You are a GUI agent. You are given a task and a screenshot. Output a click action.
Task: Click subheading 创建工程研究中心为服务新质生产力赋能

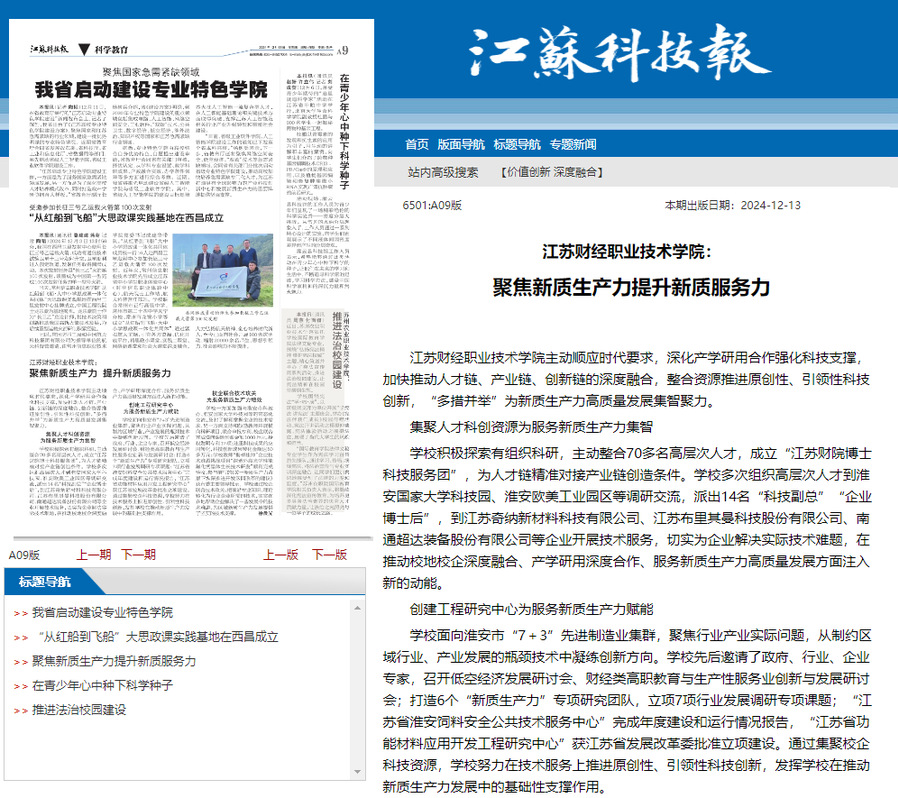tap(531, 609)
